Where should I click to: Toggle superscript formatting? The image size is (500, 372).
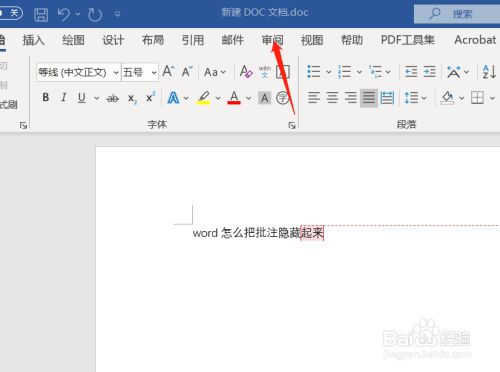tap(151, 97)
